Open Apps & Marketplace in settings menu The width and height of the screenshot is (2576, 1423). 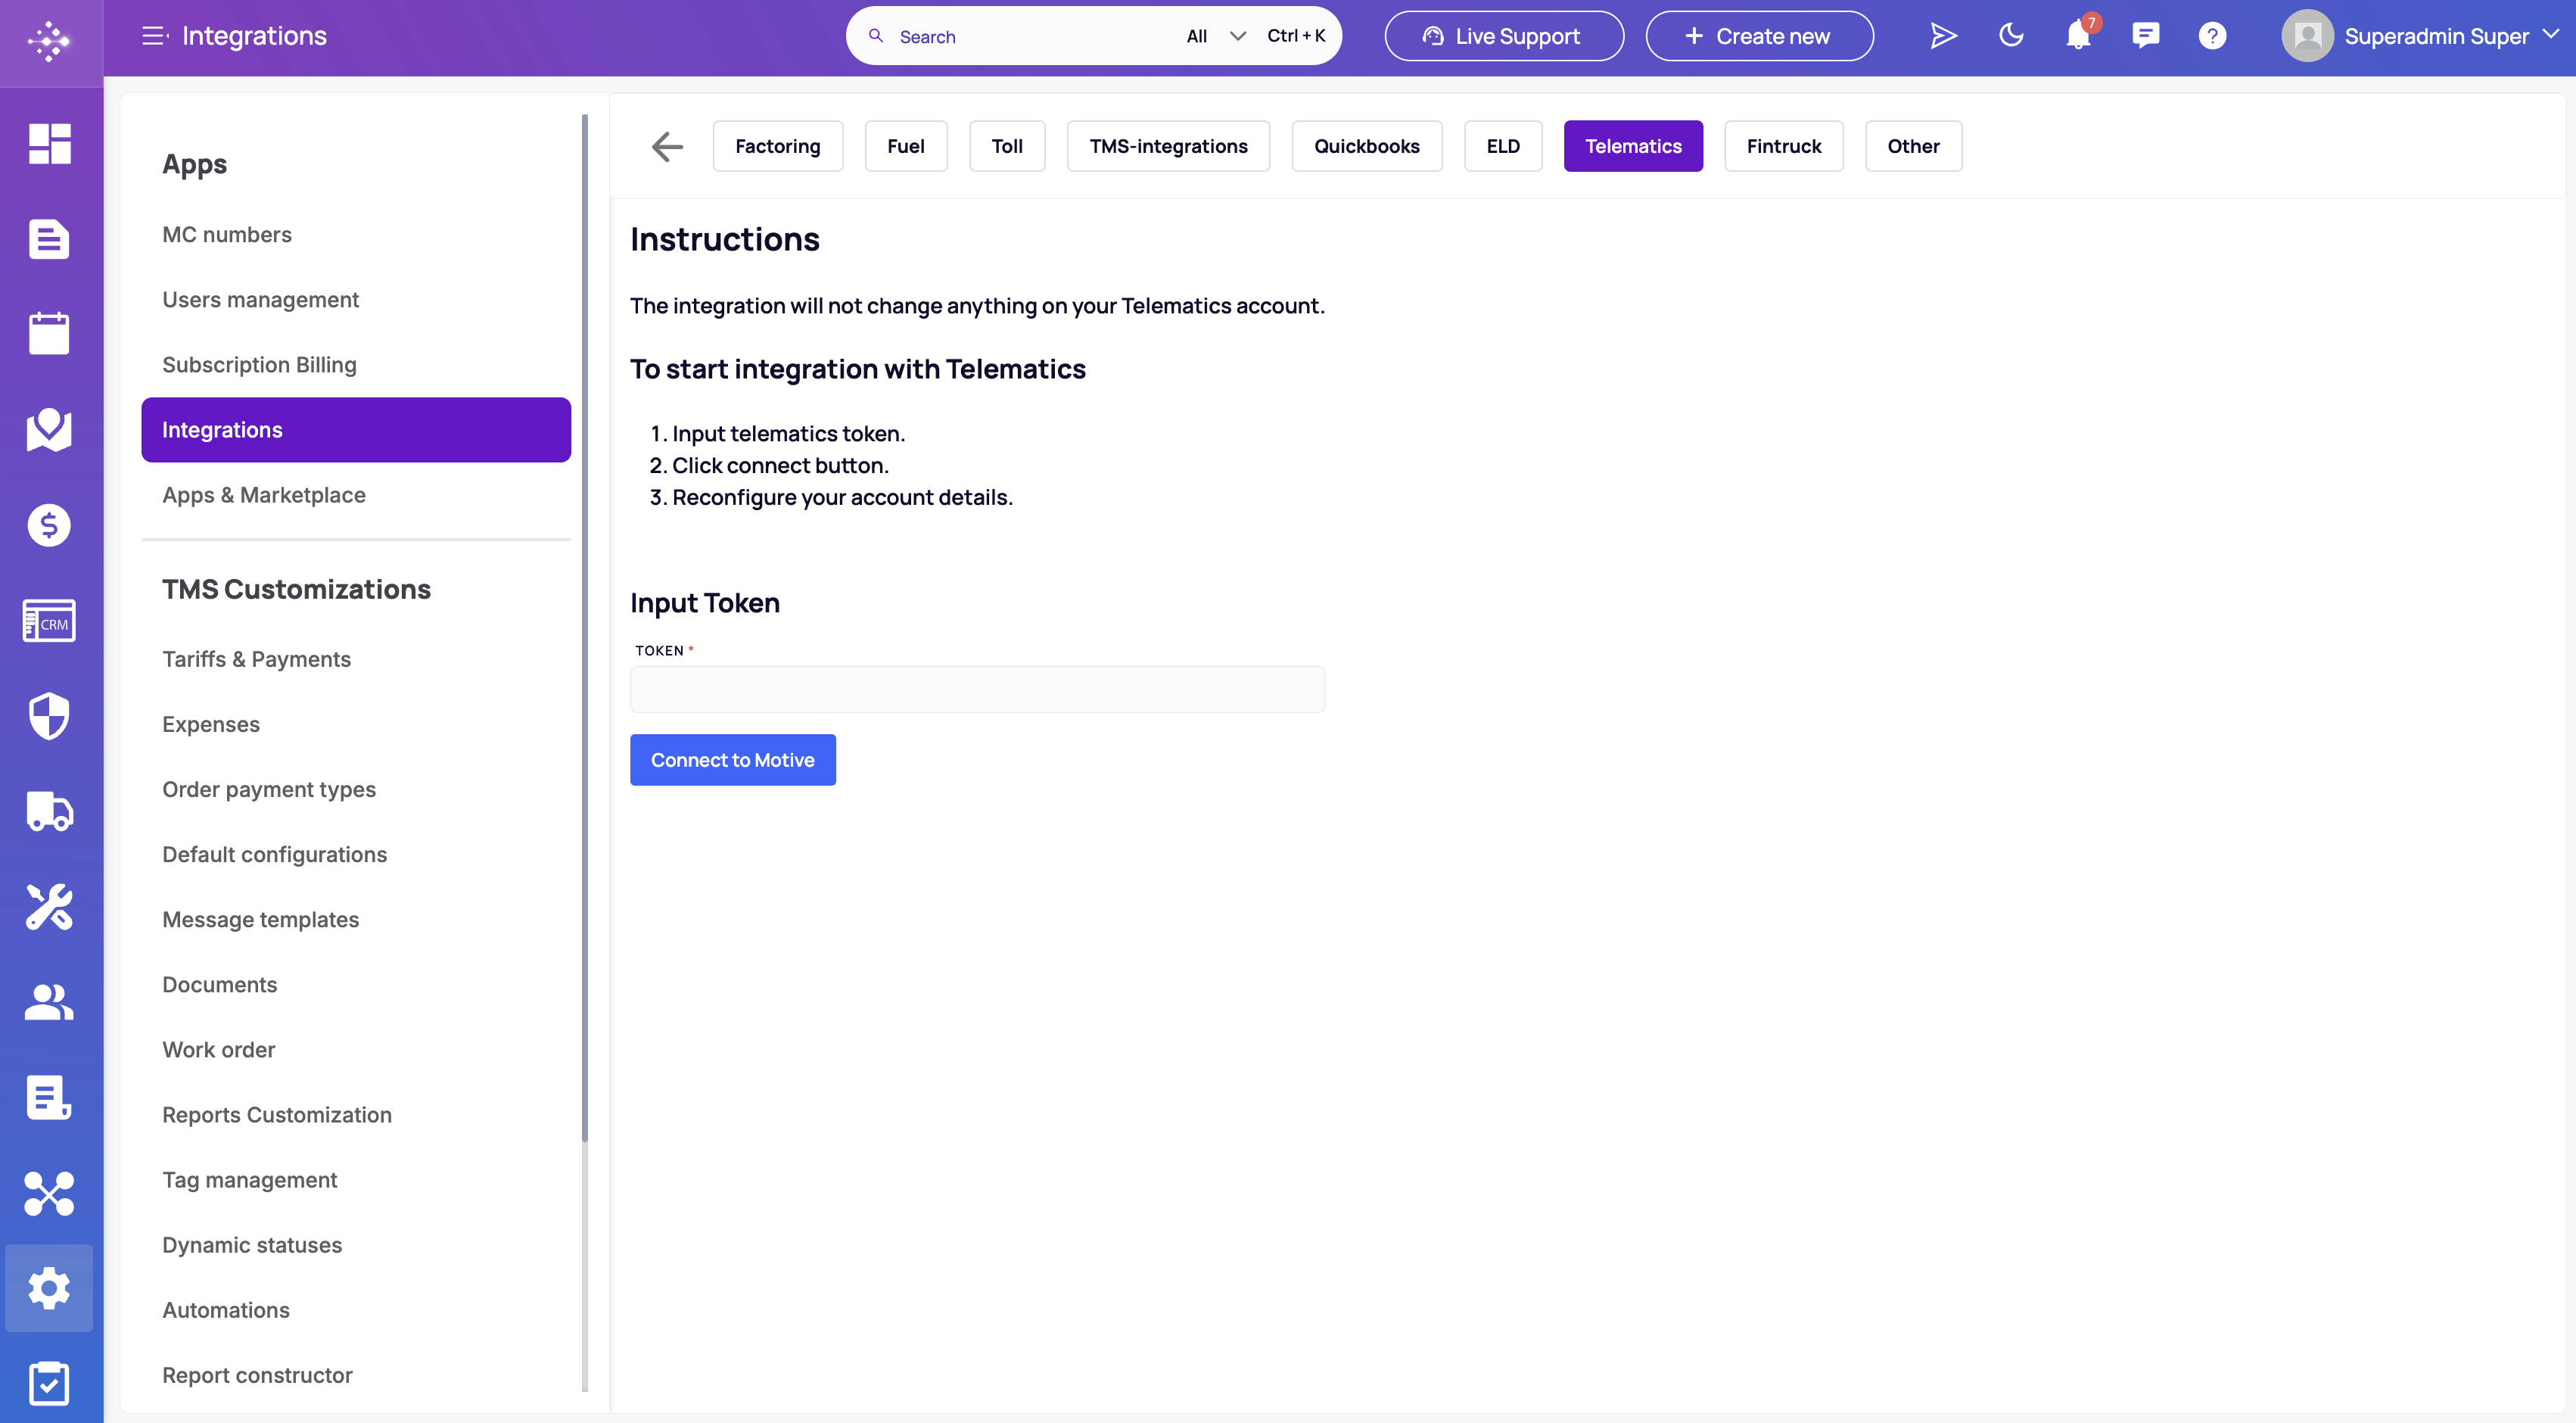(264, 495)
